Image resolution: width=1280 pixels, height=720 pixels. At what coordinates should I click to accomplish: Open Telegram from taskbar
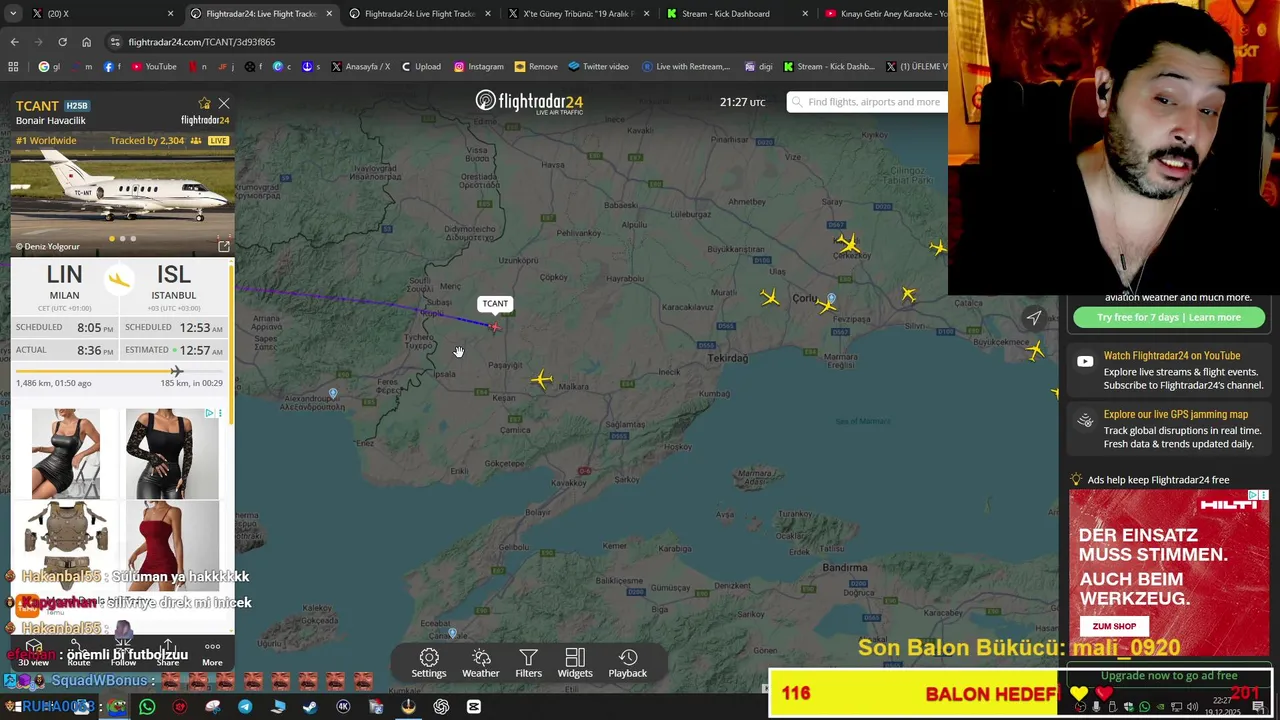(x=245, y=707)
